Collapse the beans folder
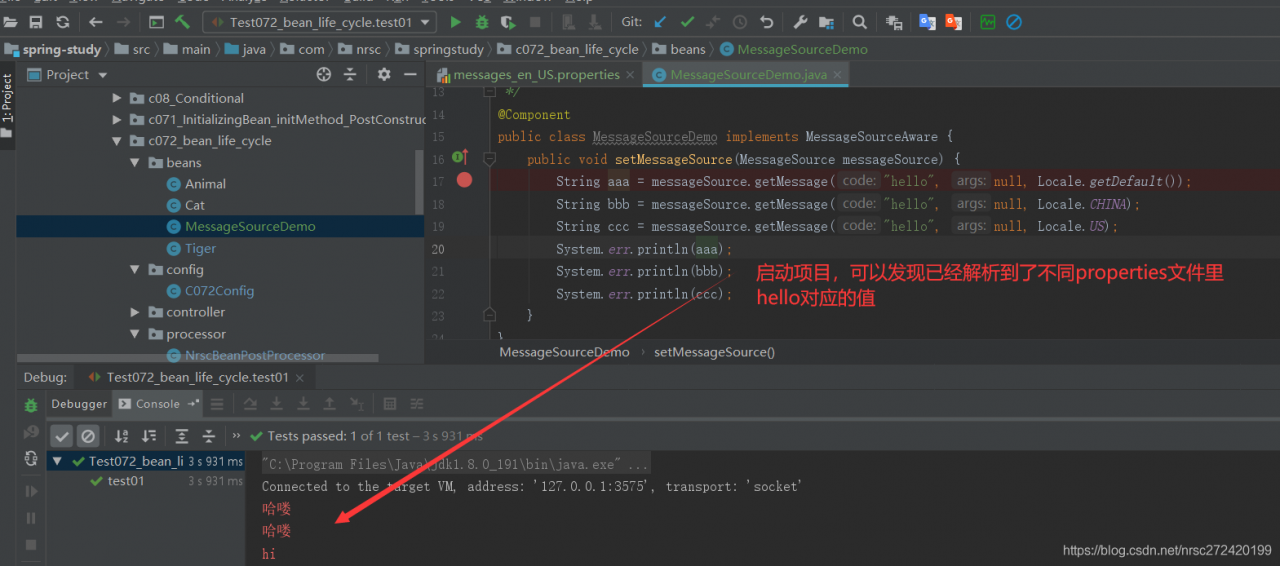Screen dimensions: 1280x566 [x=135, y=162]
